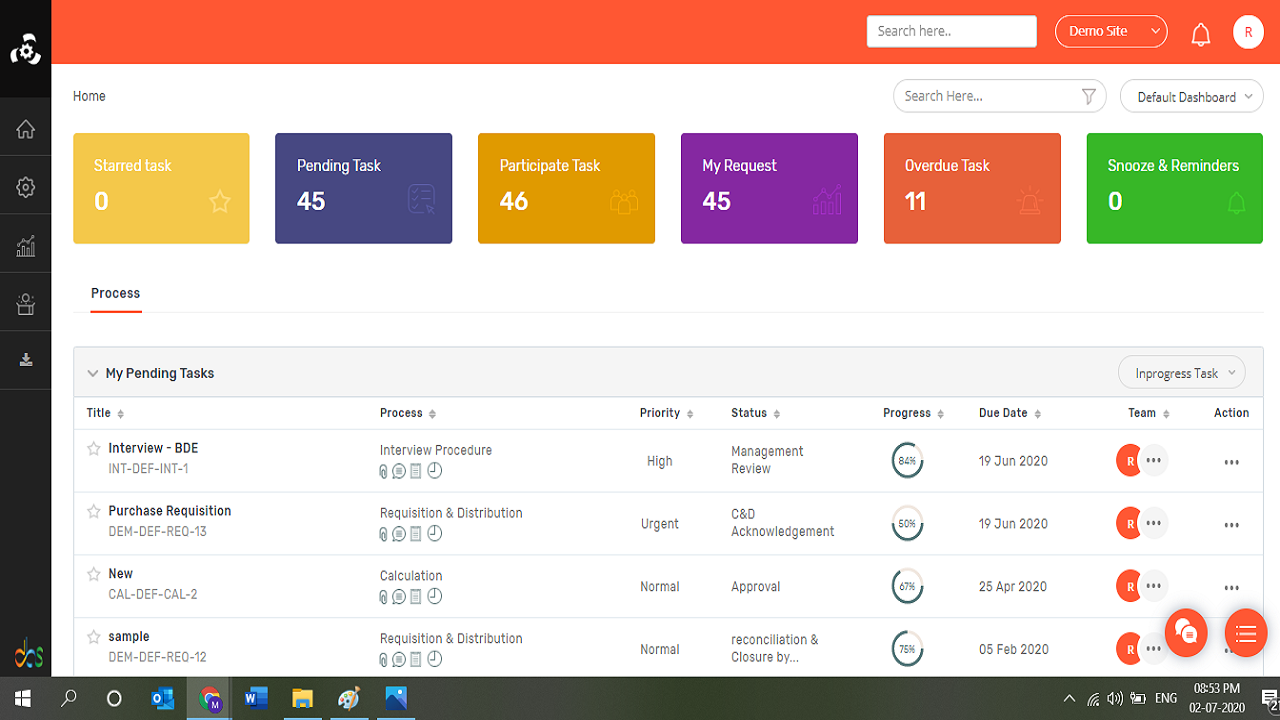This screenshot has width=1280, height=720.
Task: Click the Home breadcrumb link
Action: 89,96
